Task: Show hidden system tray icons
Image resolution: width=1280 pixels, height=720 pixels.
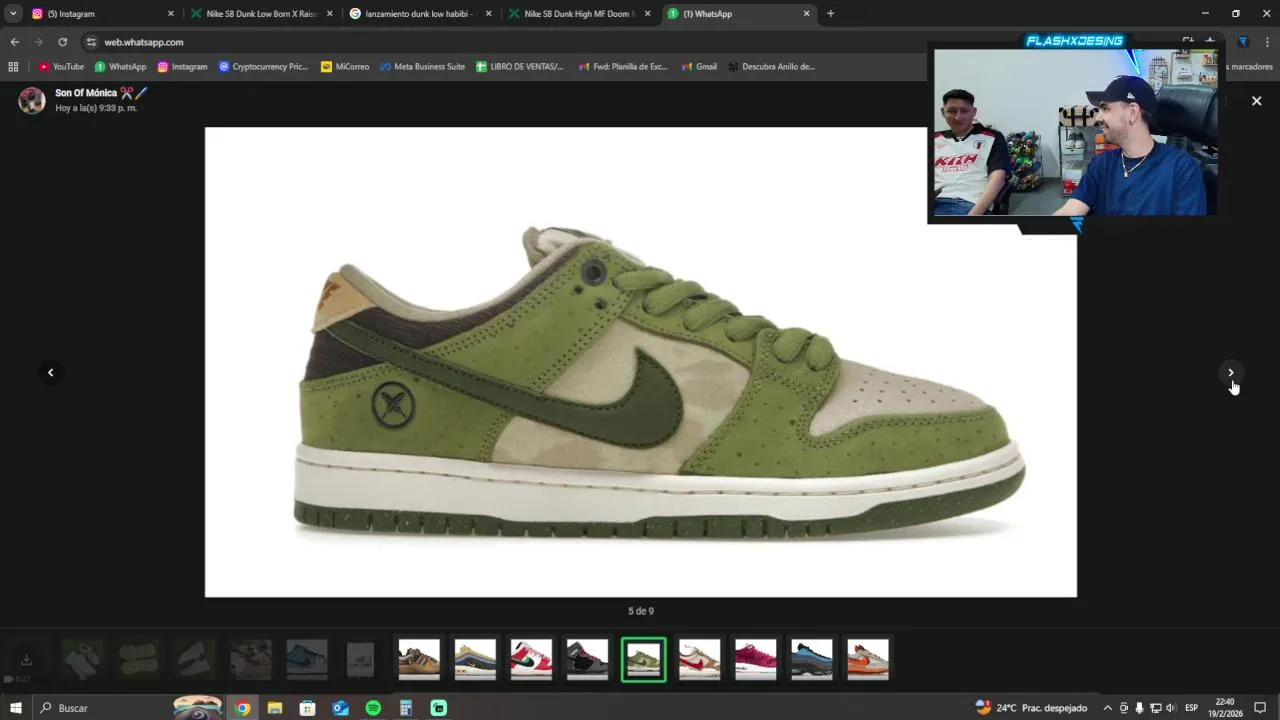Action: pos(1107,708)
